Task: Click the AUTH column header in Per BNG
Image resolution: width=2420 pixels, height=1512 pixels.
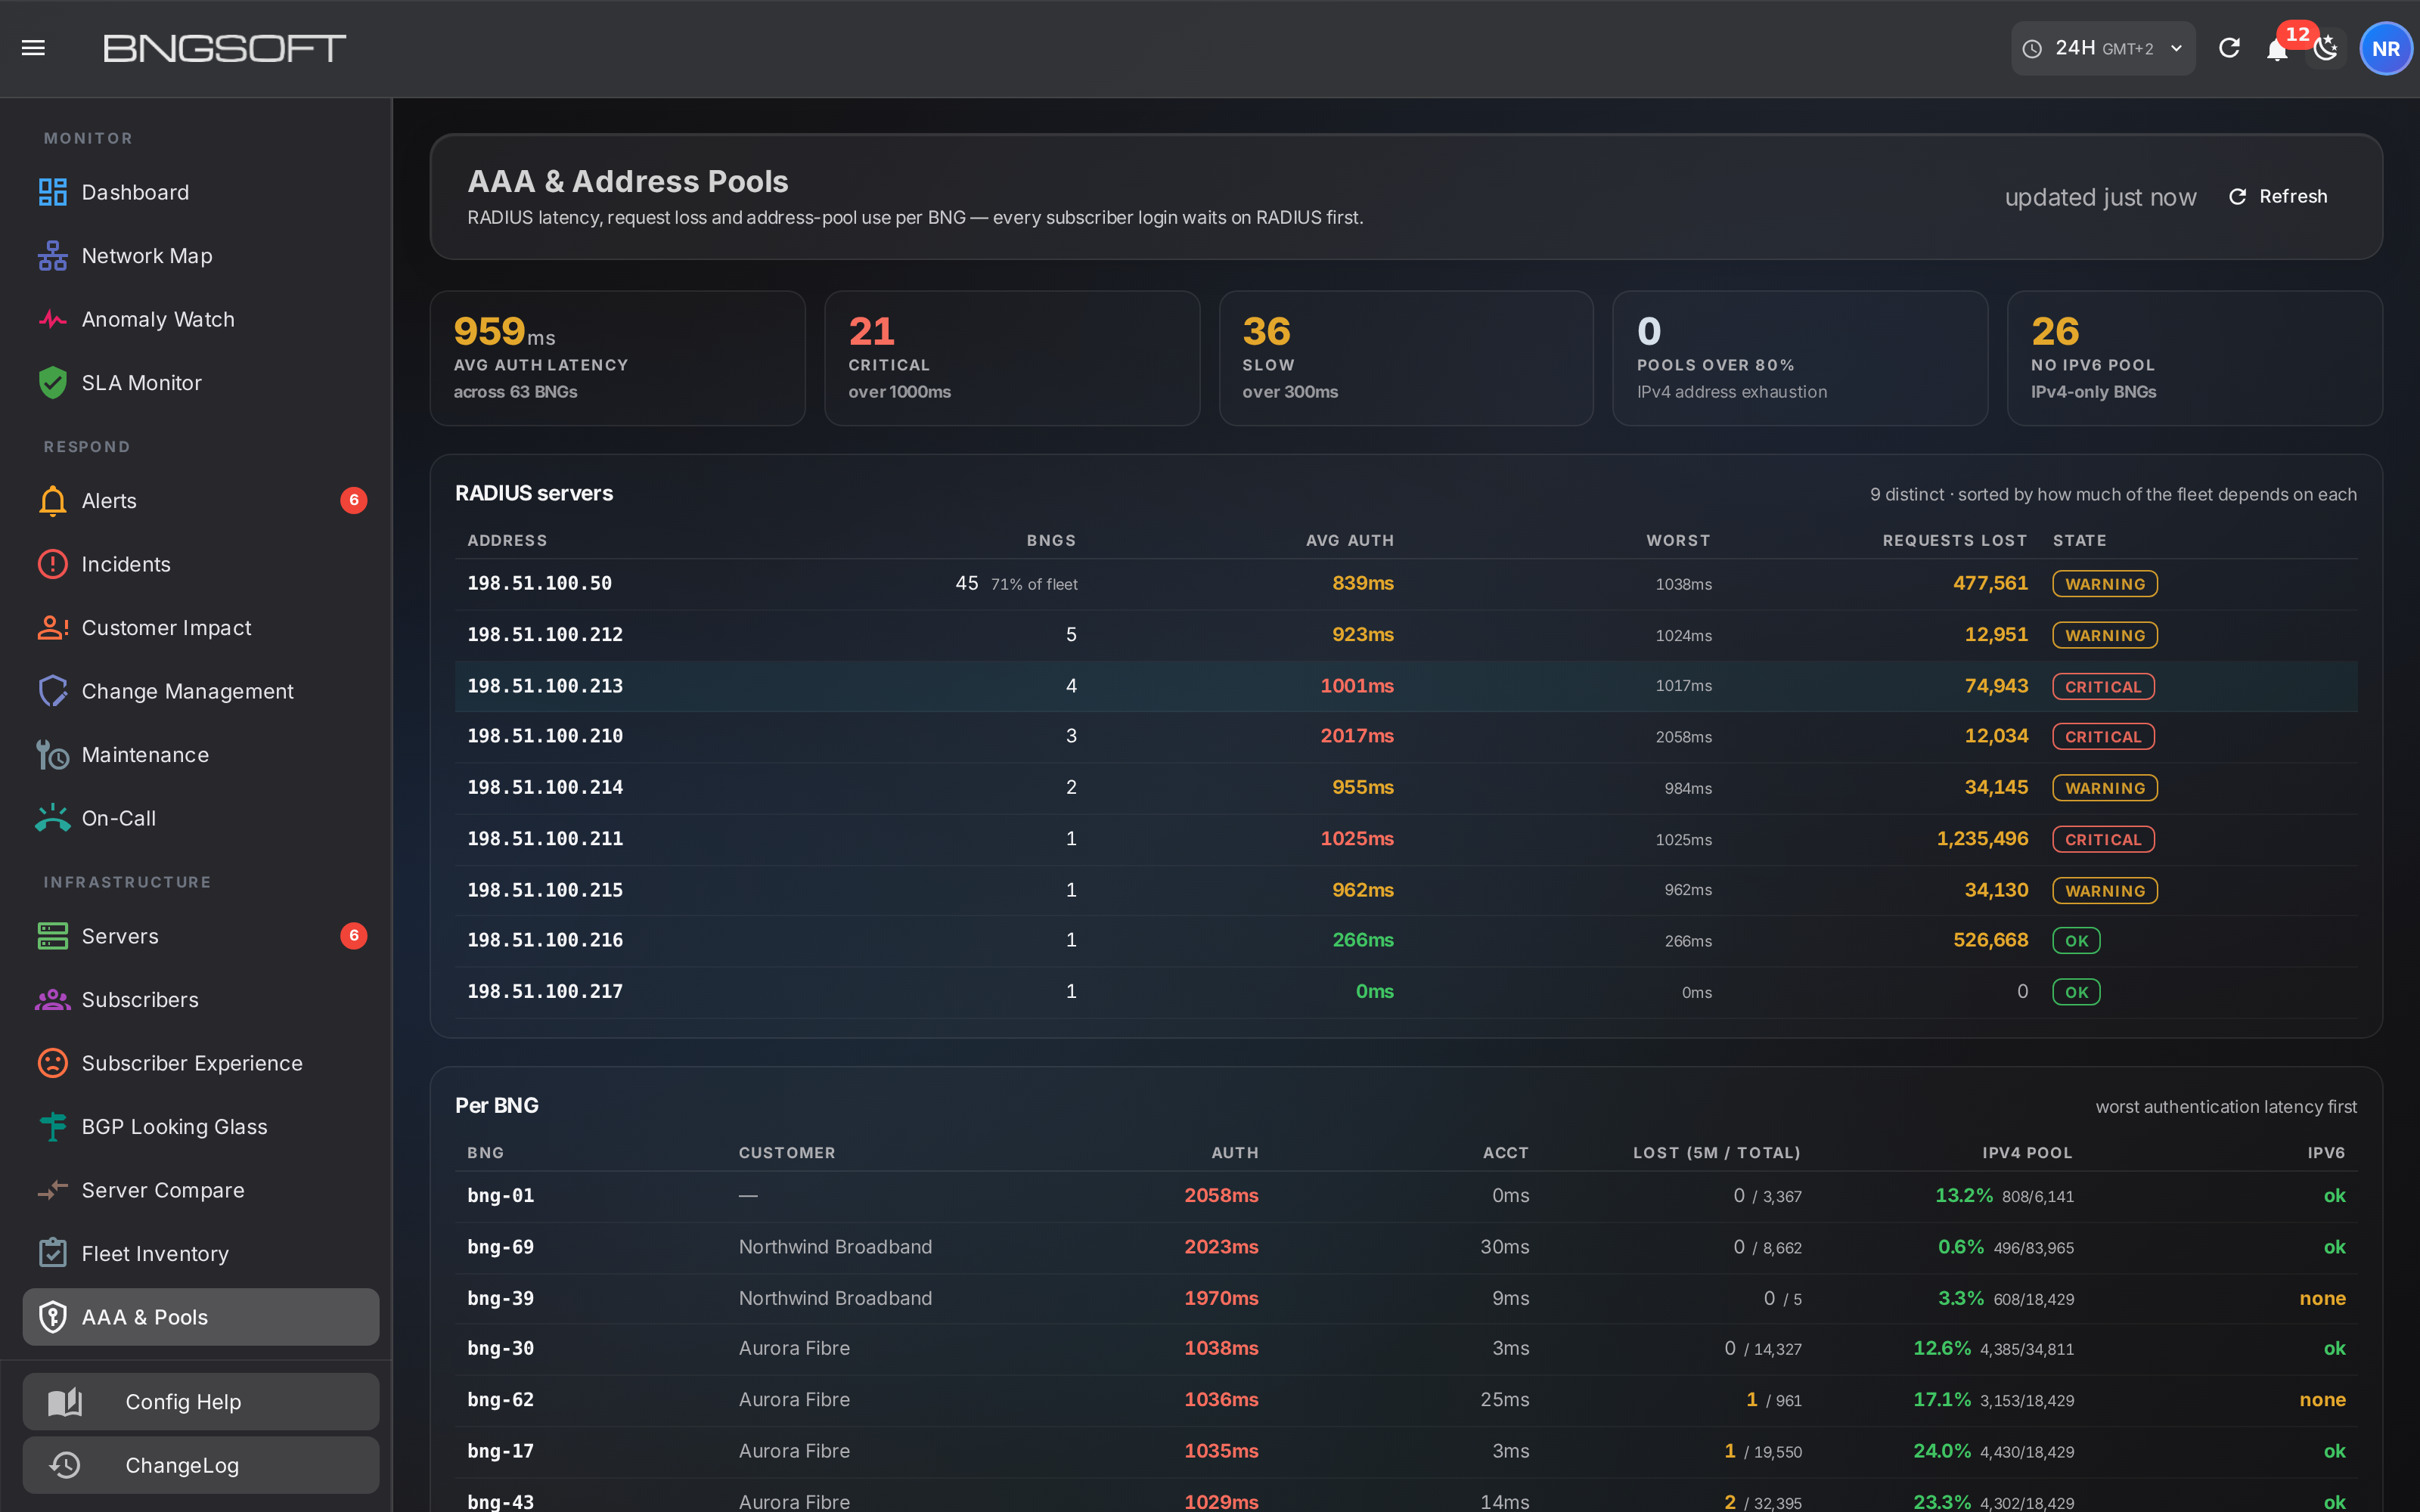Action: tap(1235, 1153)
